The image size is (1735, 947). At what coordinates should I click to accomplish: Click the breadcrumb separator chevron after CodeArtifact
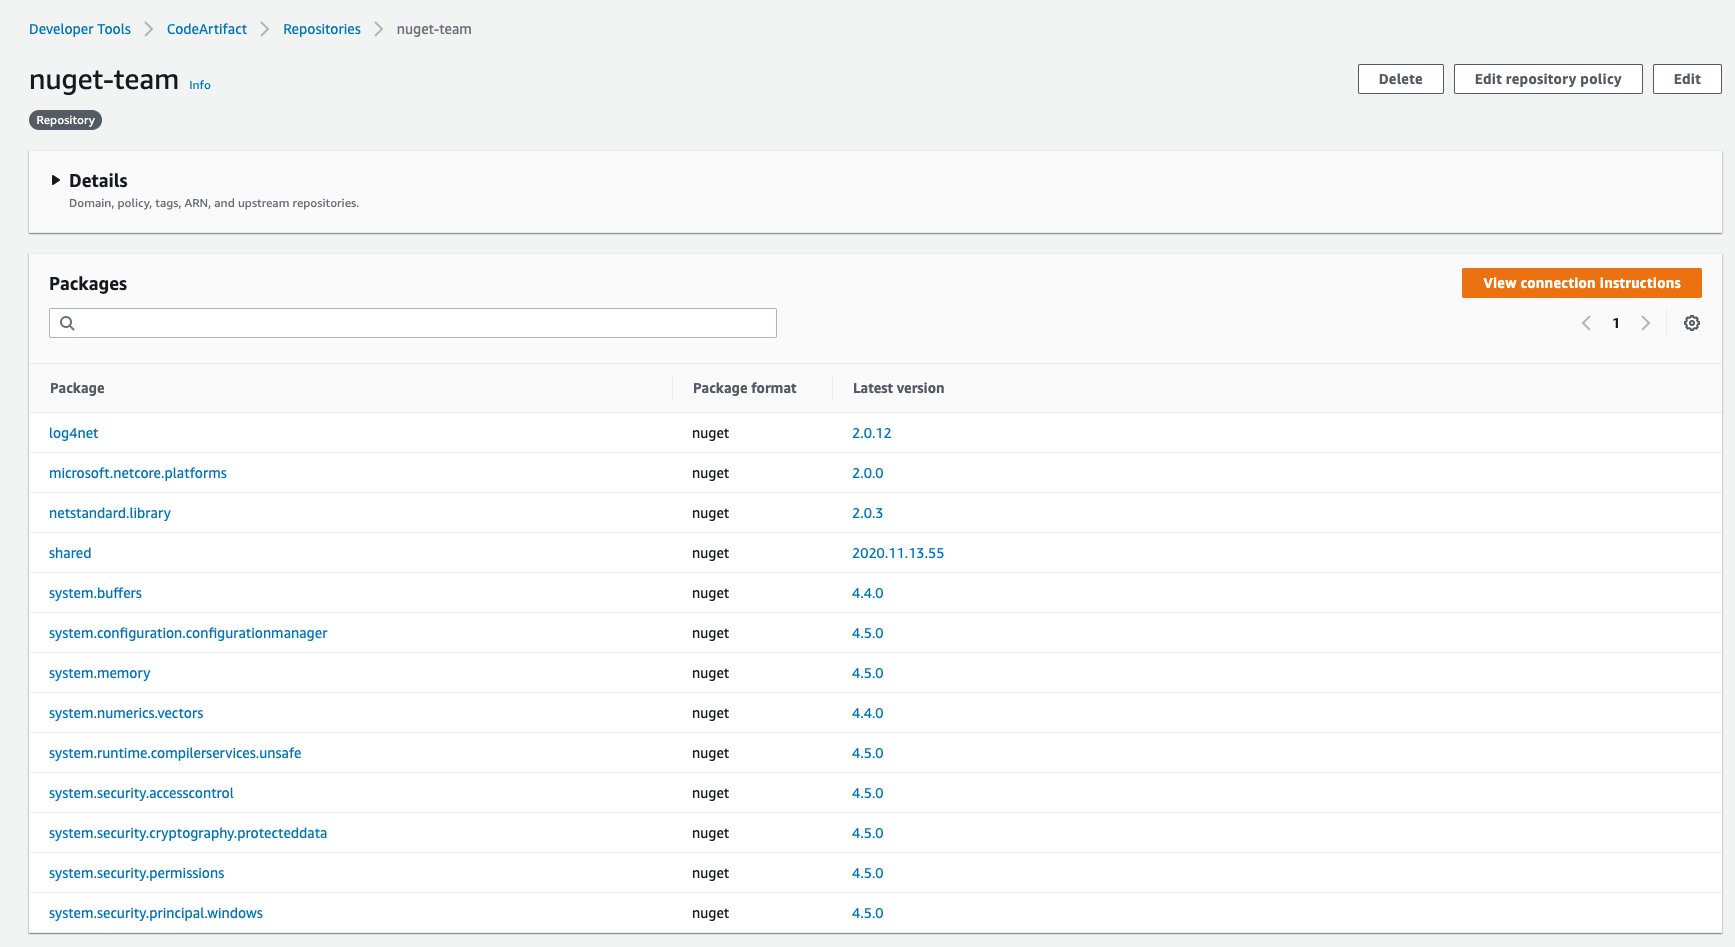click(264, 29)
